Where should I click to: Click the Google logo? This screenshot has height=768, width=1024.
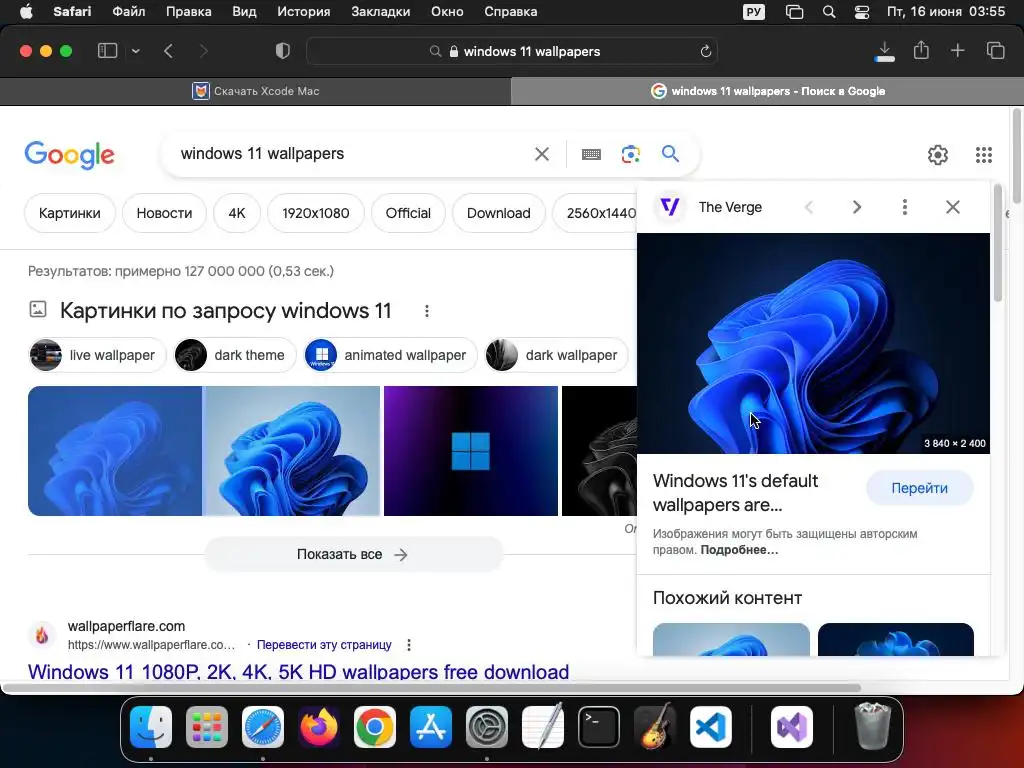coord(69,155)
